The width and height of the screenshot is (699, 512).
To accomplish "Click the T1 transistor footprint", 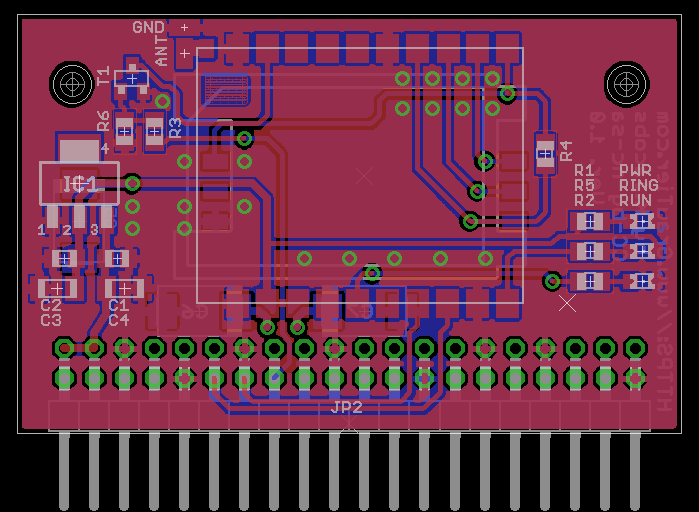I will click(x=132, y=79).
